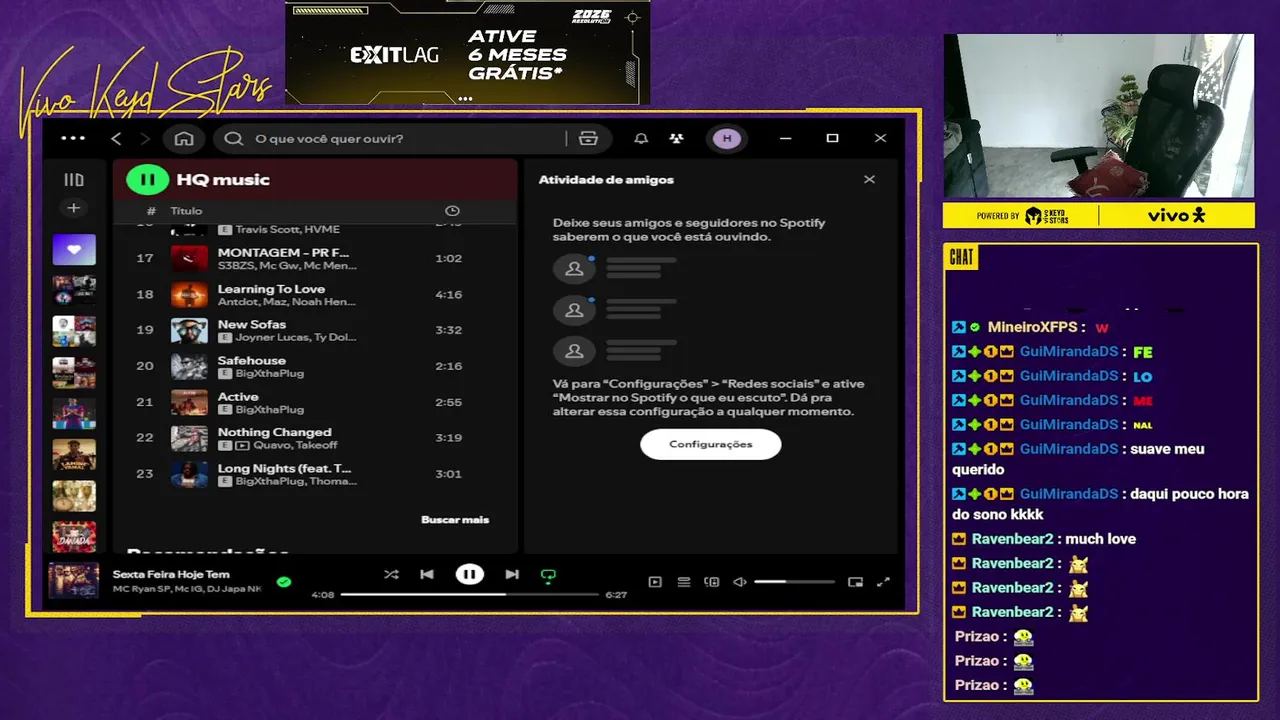The image size is (1280, 720).
Task: Open 'HQ music' playlist title
Action: point(223,180)
